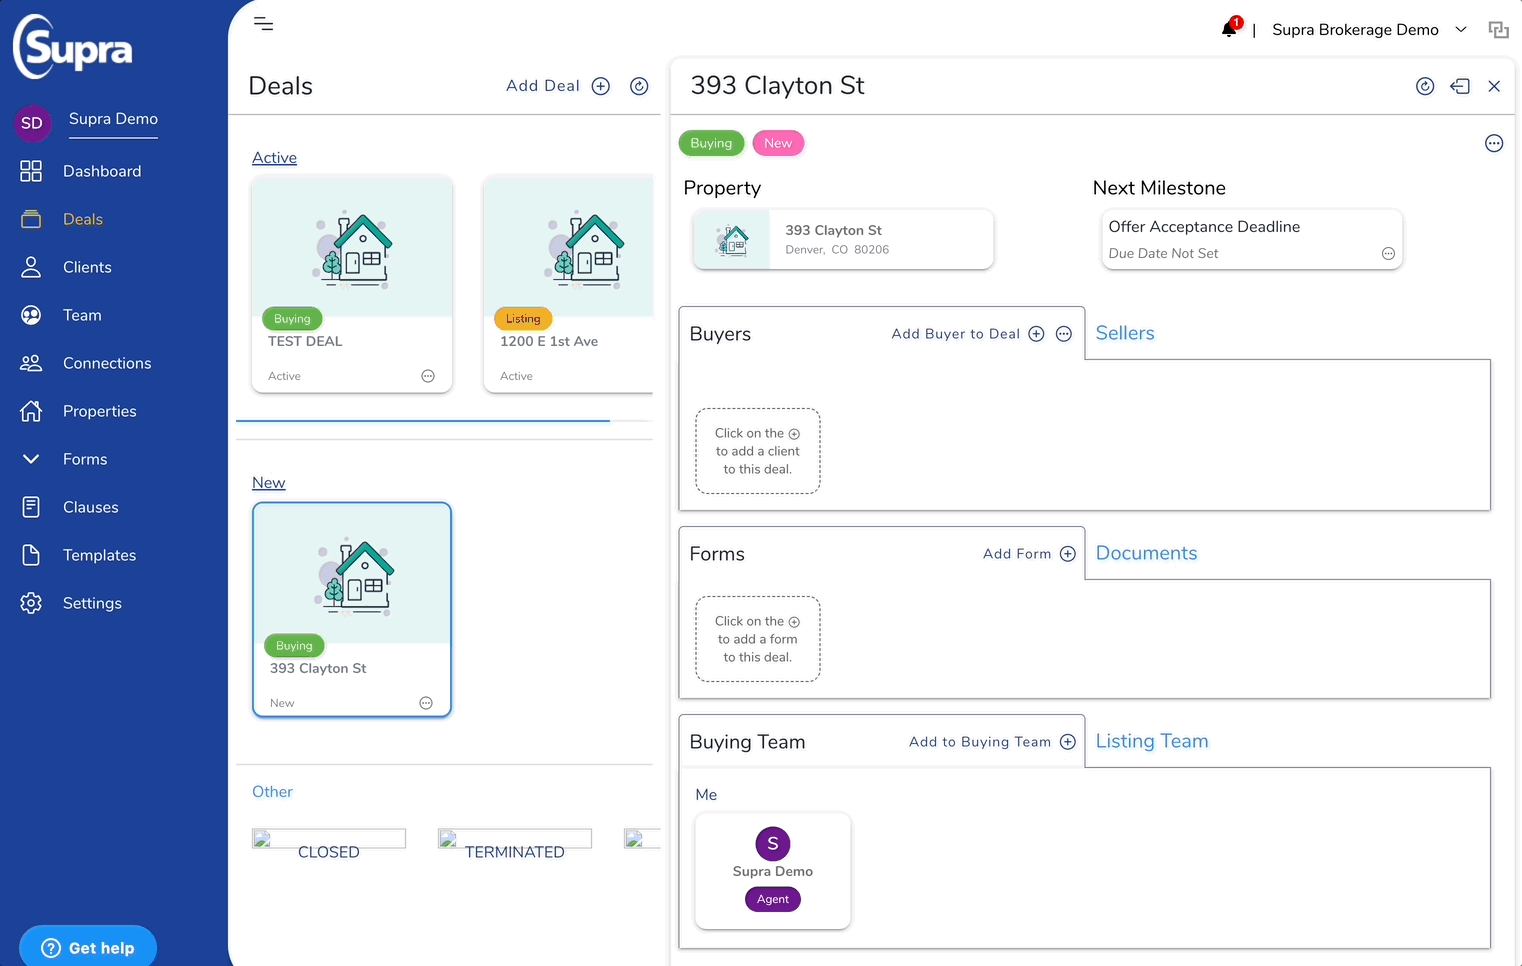The image size is (1522, 966).
Task: Click the Properties house icon
Action: [31, 411]
